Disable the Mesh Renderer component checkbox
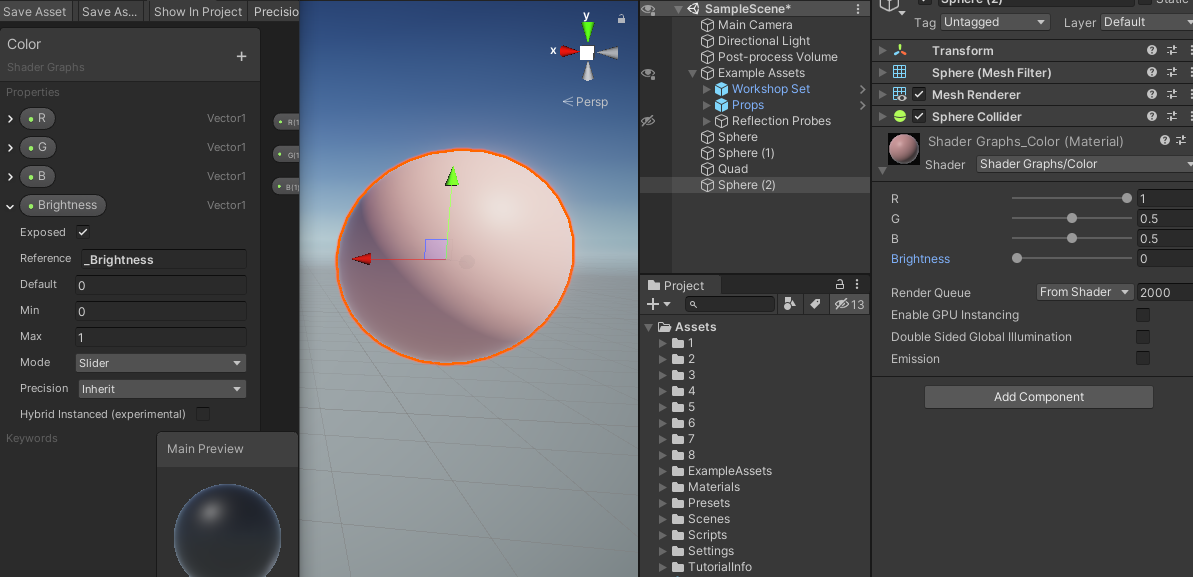This screenshot has width=1193, height=577. pos(919,94)
